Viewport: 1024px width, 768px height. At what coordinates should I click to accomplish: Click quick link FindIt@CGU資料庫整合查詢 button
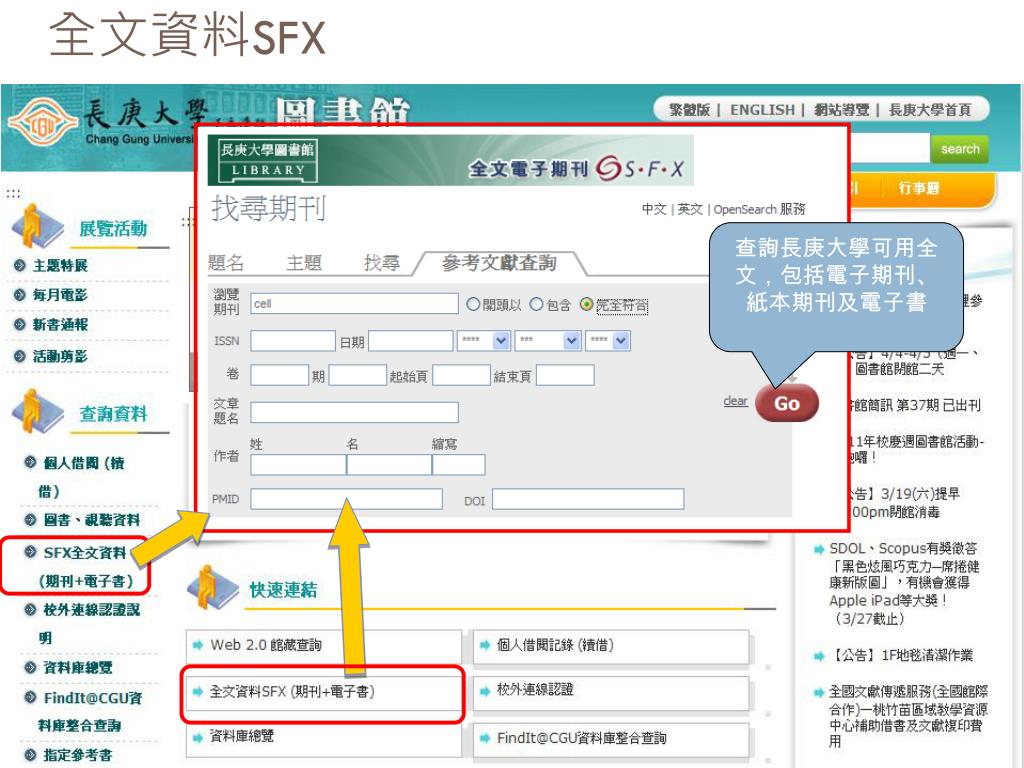[x=611, y=739]
